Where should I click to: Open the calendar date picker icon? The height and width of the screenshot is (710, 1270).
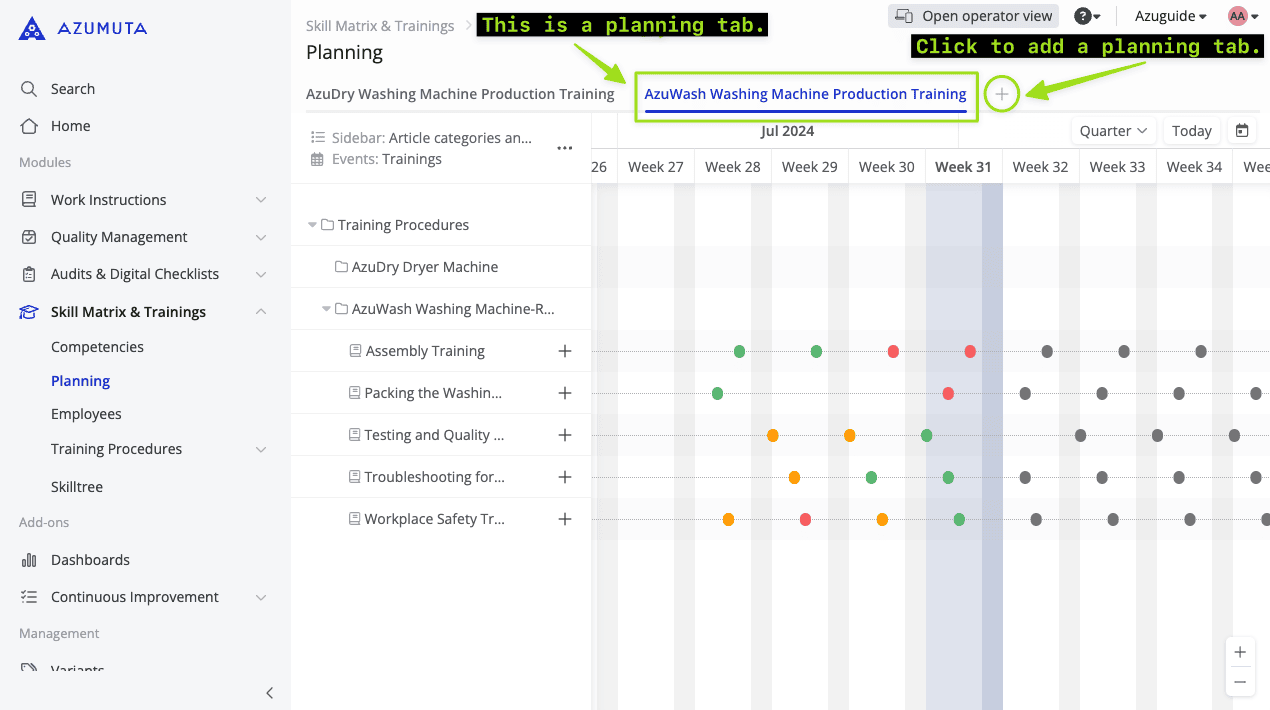(x=1242, y=131)
